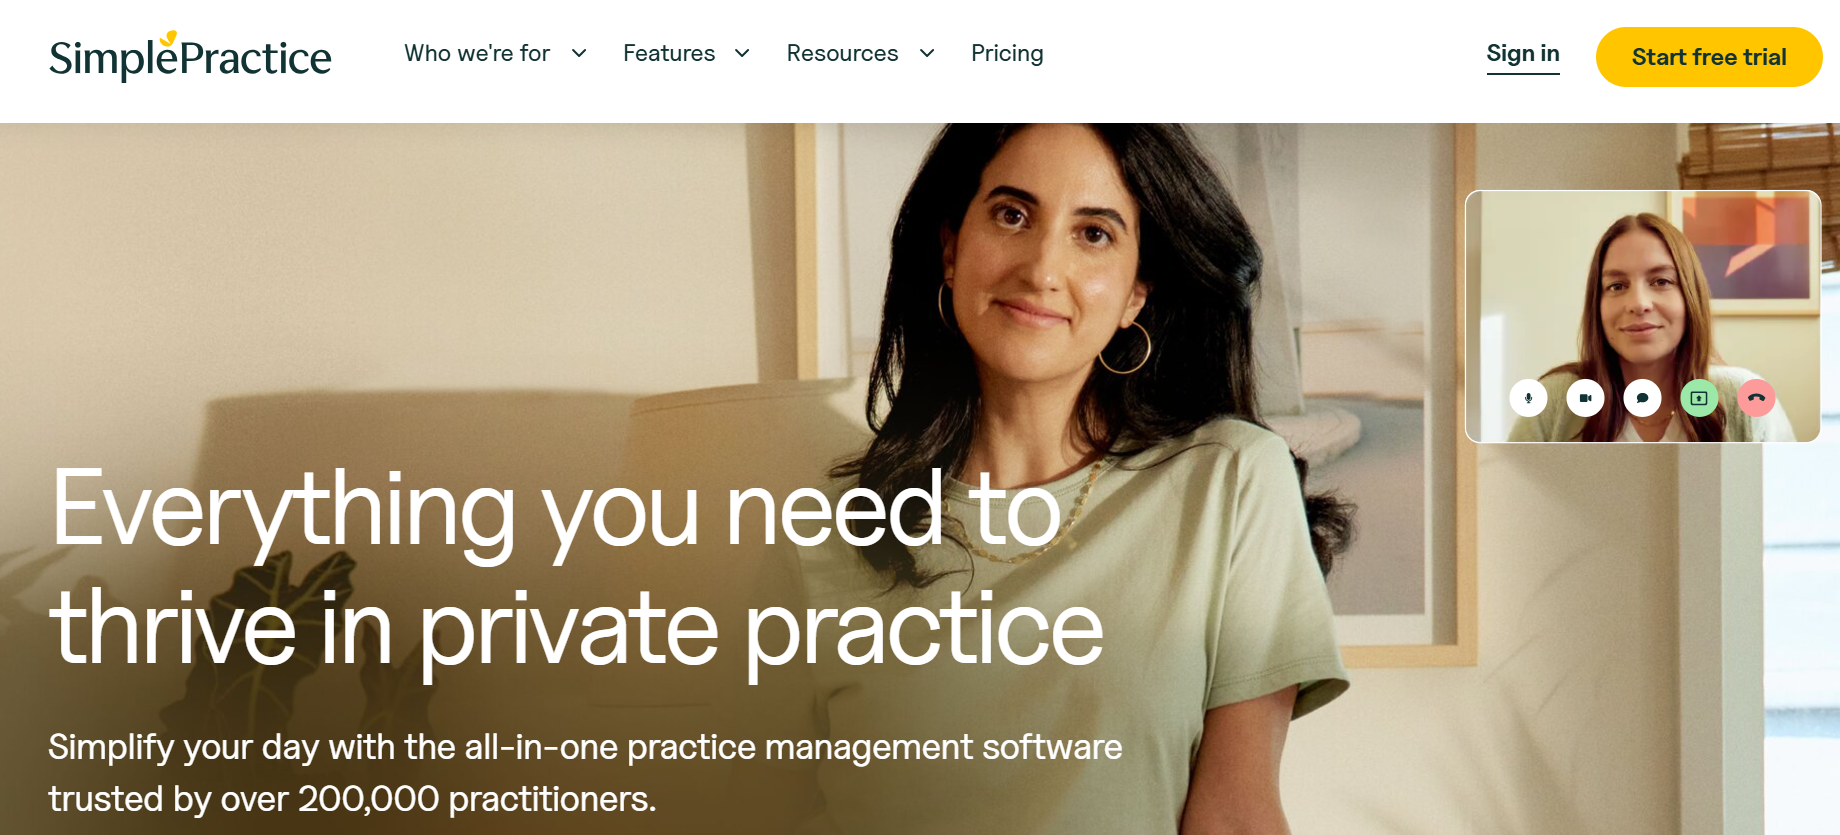Click the yellow butterfly logo mark

pyautogui.click(x=169, y=38)
